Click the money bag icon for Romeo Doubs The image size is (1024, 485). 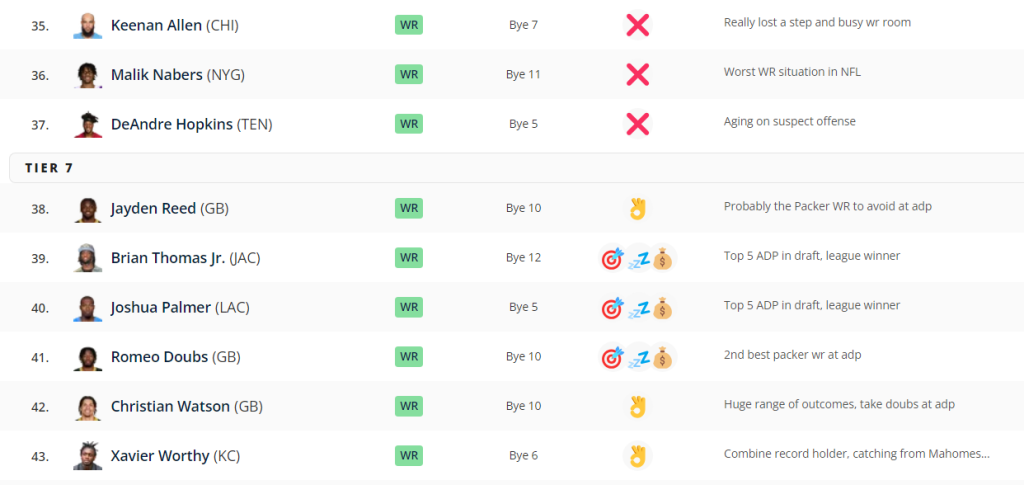(x=662, y=357)
